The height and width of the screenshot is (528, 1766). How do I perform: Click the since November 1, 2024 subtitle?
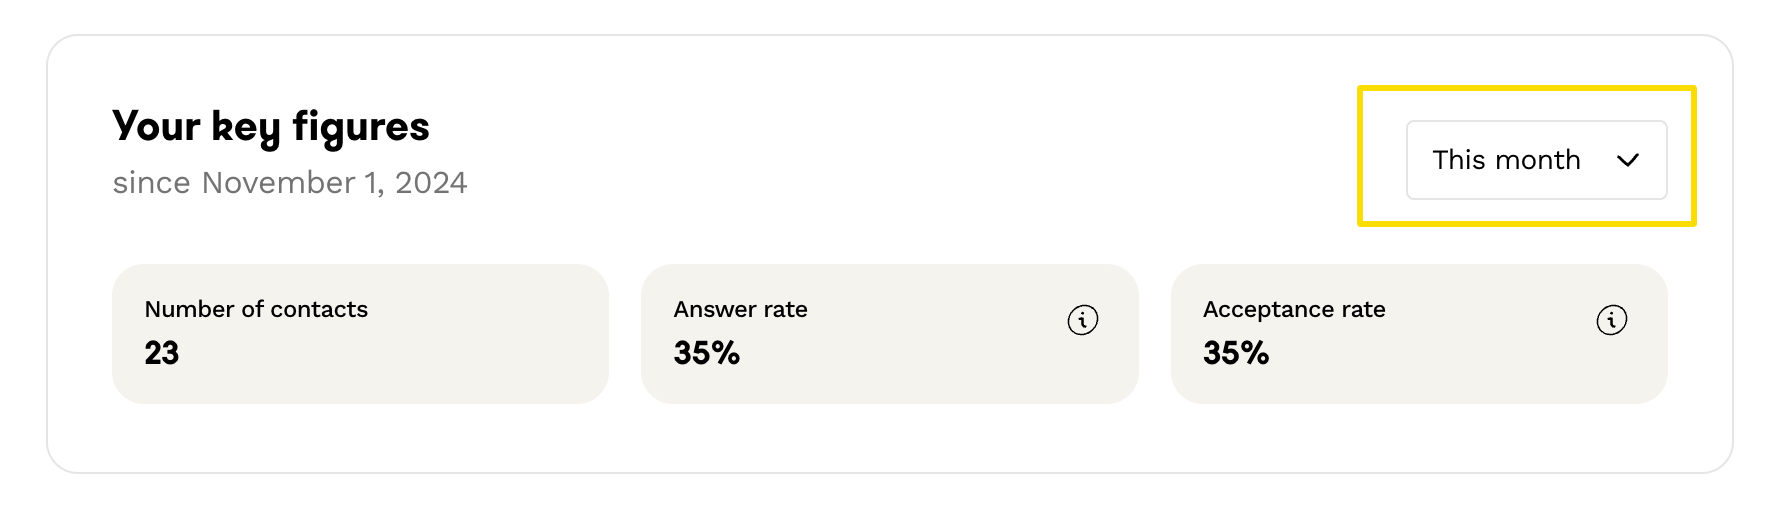[289, 183]
